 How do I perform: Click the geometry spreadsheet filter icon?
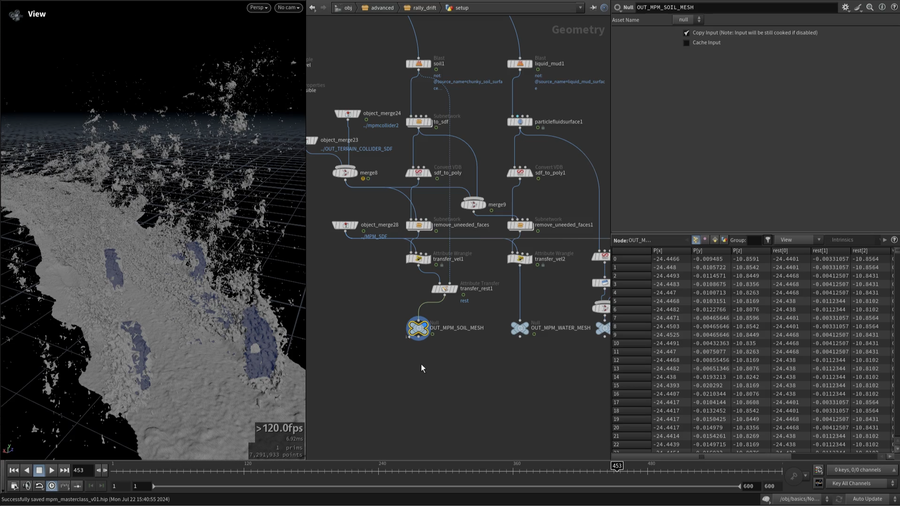768,240
